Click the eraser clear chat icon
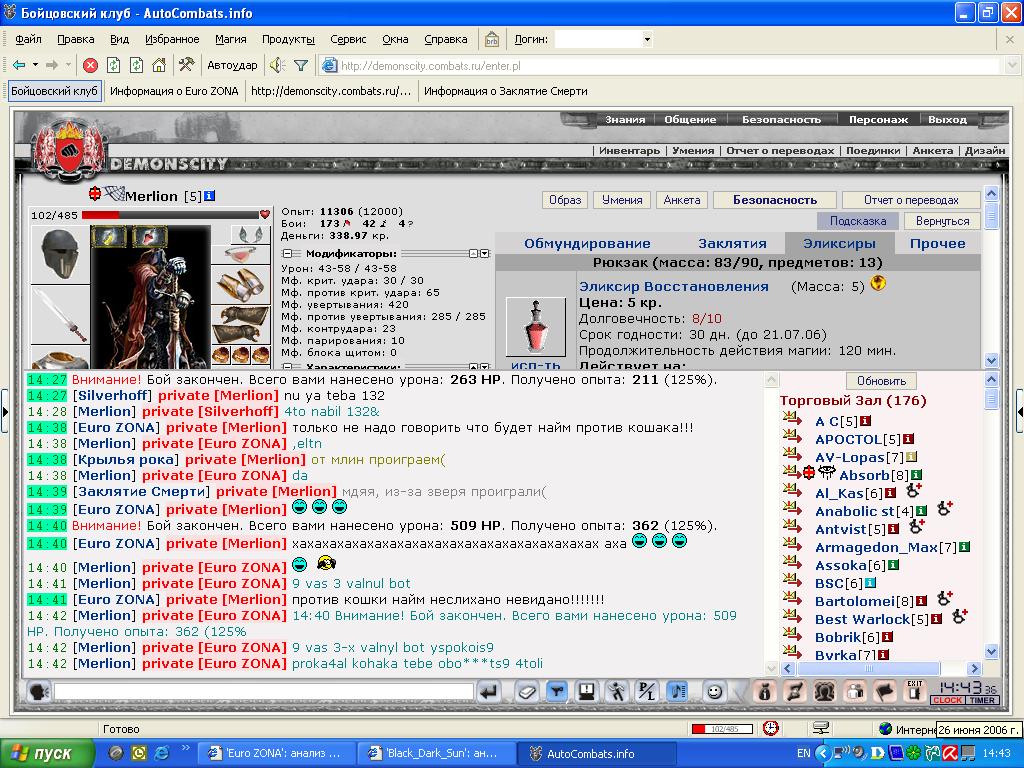 tap(526, 692)
